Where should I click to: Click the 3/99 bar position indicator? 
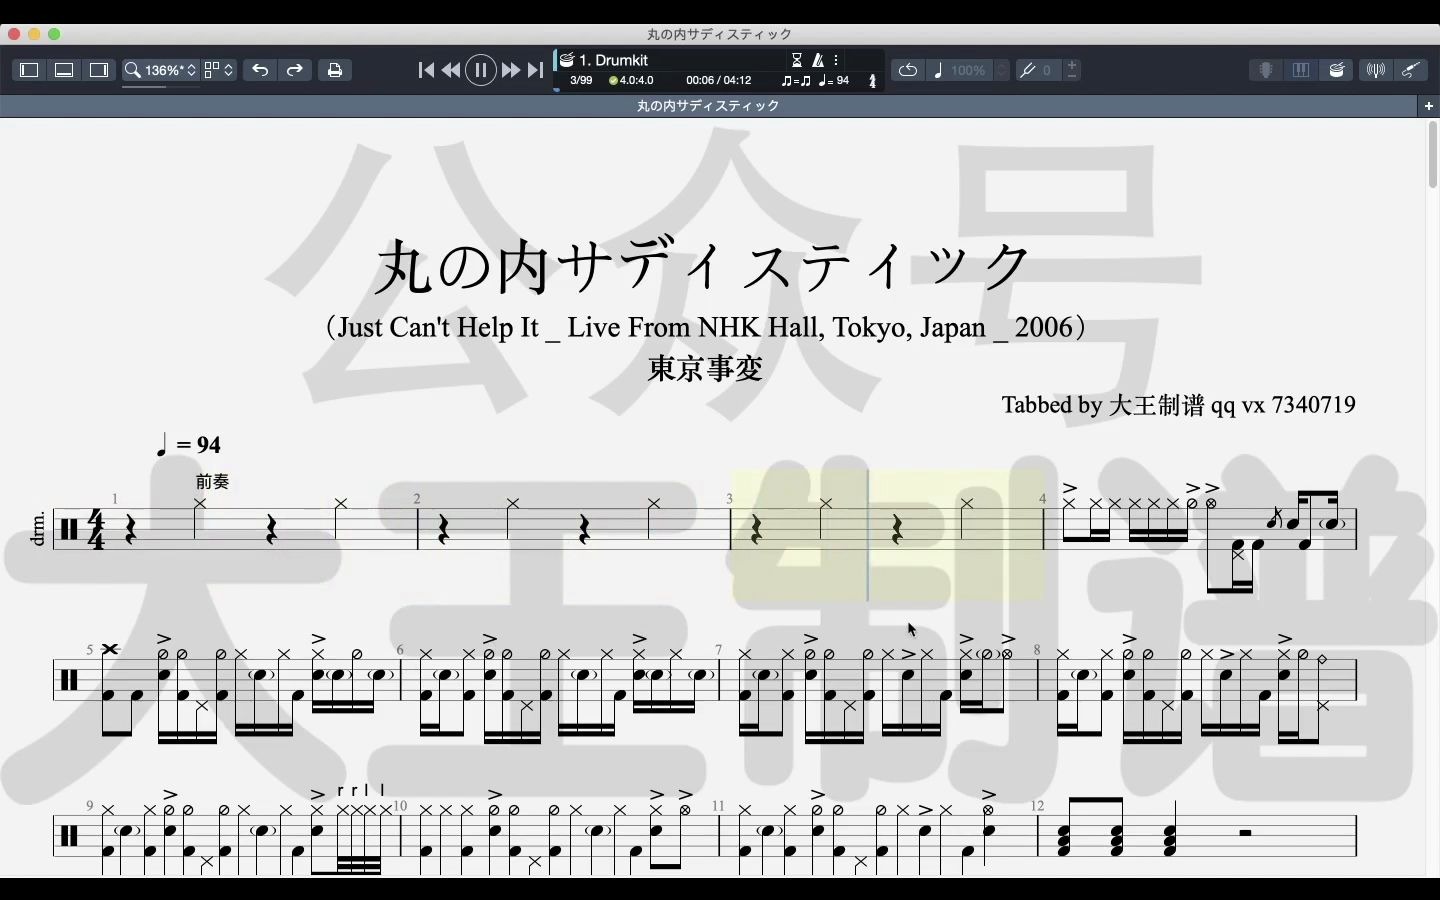(581, 81)
